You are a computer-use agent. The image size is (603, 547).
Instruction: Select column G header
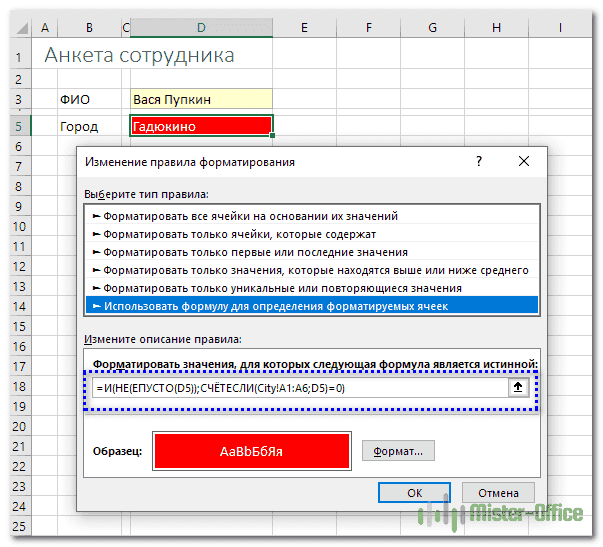tap(432, 28)
